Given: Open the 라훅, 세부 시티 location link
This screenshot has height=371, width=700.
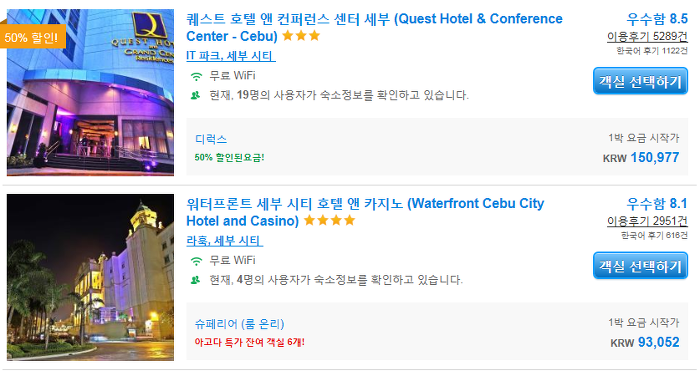Looking at the screenshot, I should click(224, 241).
